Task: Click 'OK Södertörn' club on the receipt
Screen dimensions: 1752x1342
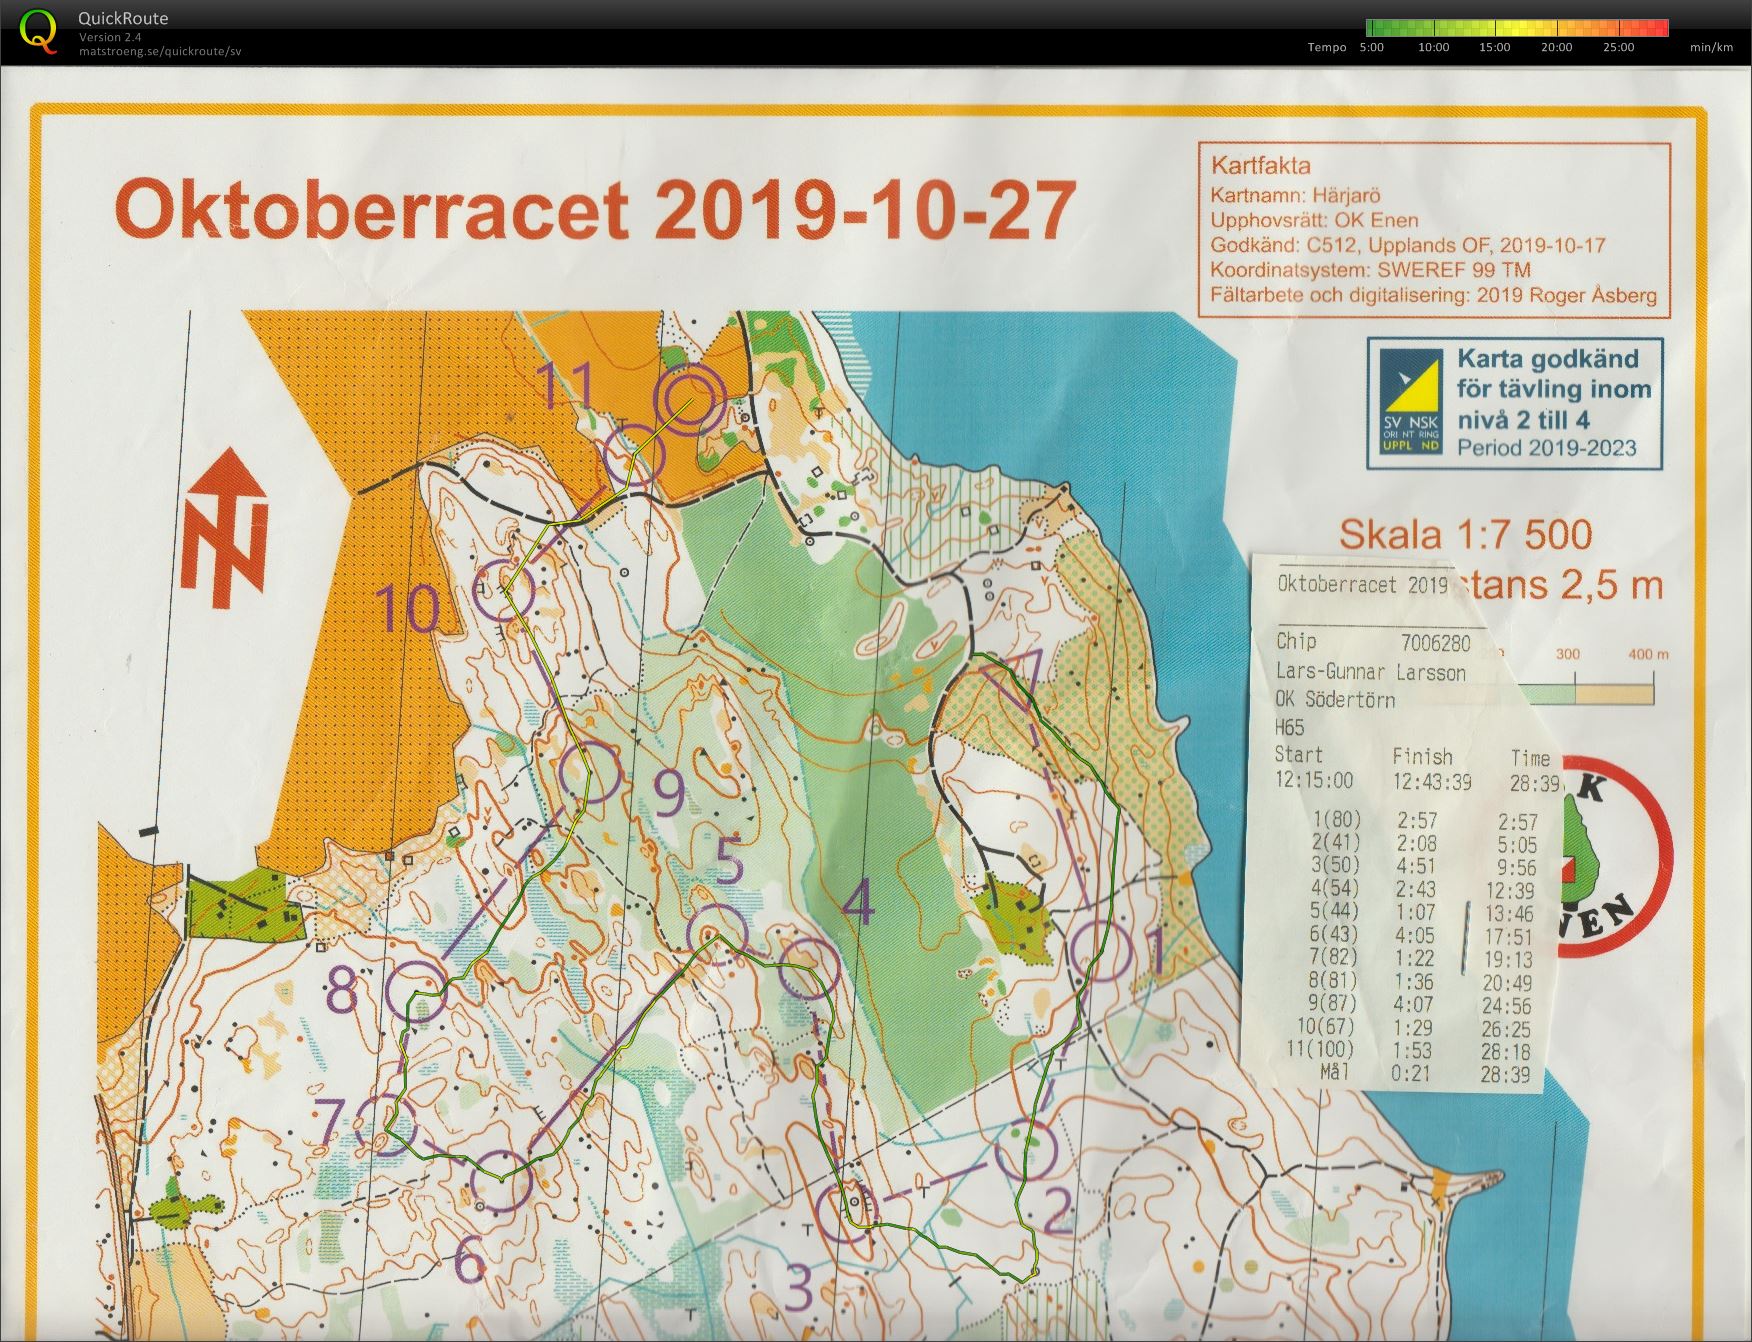Action: tap(1335, 699)
